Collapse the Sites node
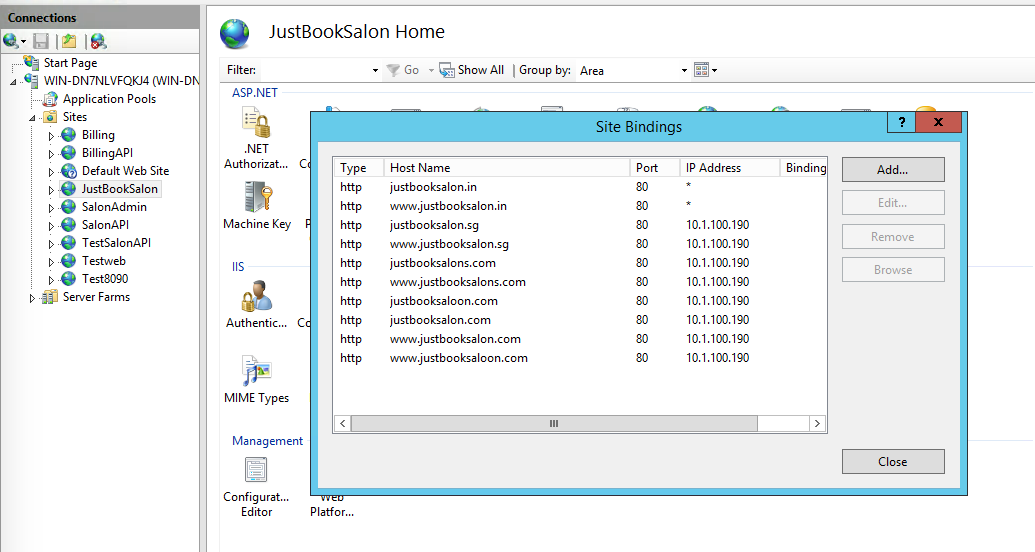Screen dimensions: 1035x552 32,118
